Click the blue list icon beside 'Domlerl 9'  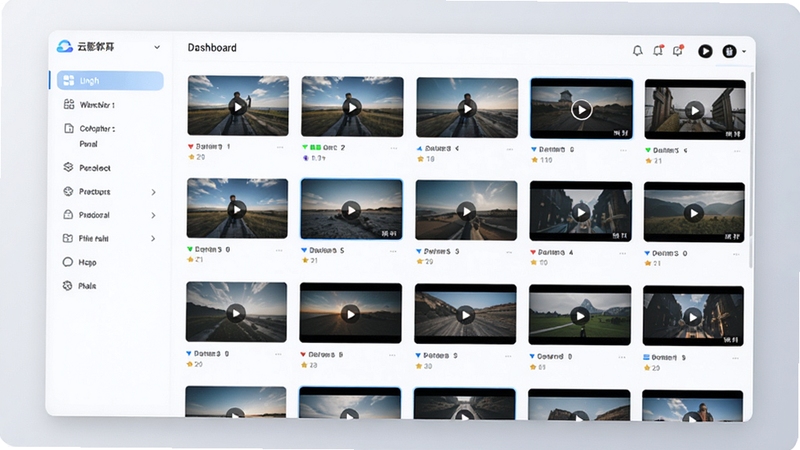(x=646, y=358)
